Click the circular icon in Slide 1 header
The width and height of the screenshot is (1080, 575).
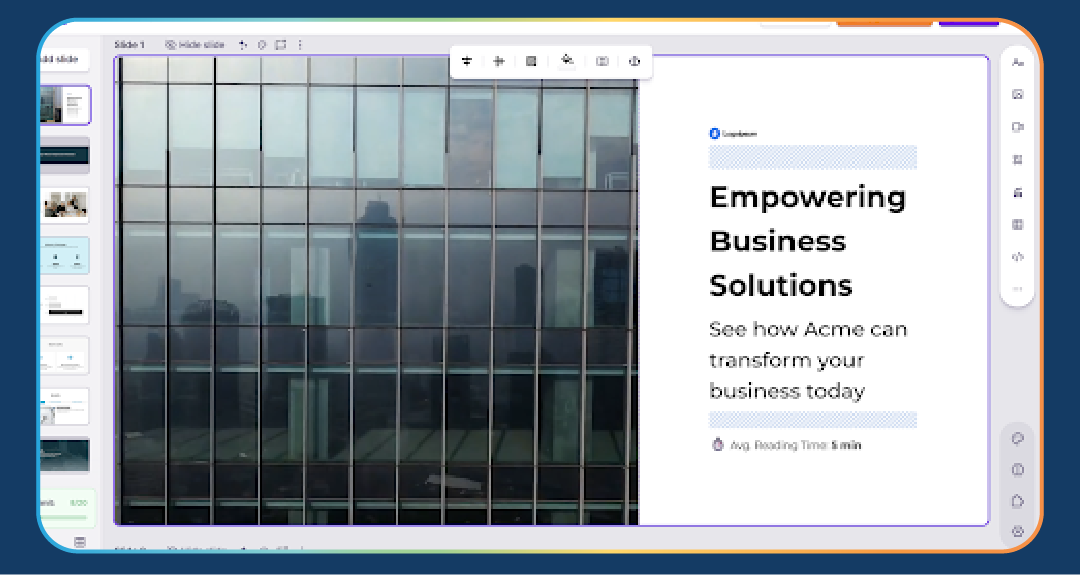(262, 45)
